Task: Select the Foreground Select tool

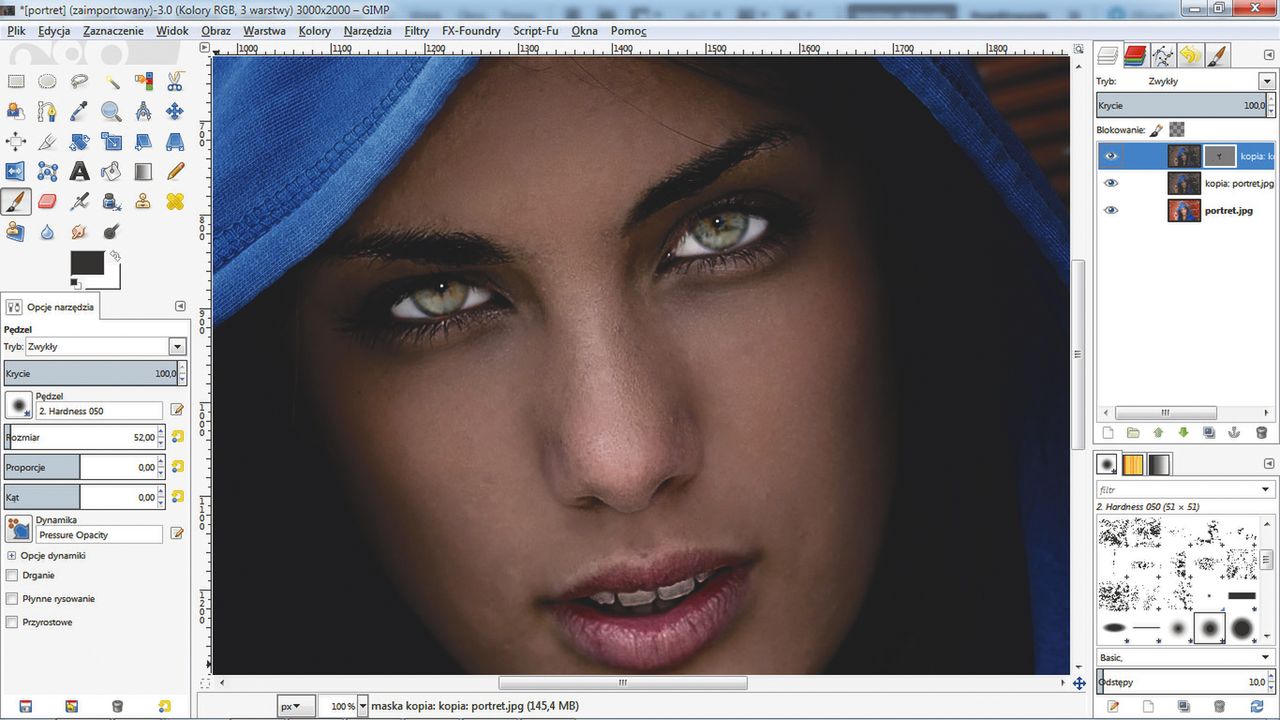Action: [16, 111]
